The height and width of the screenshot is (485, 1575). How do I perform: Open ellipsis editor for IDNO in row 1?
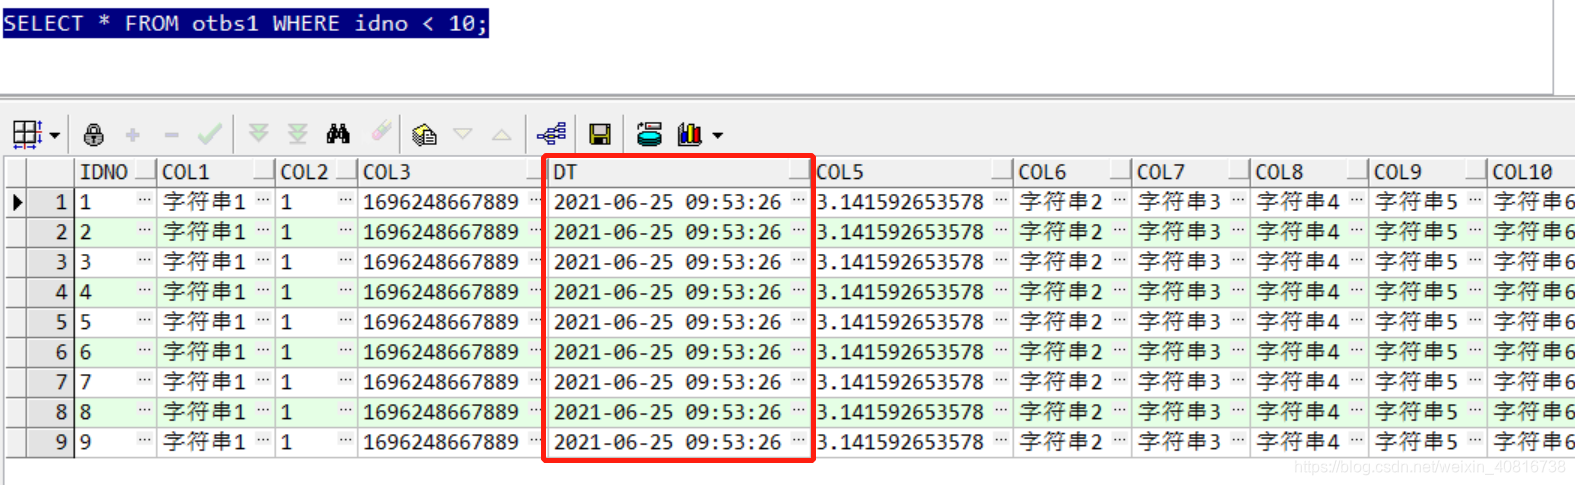(x=145, y=200)
